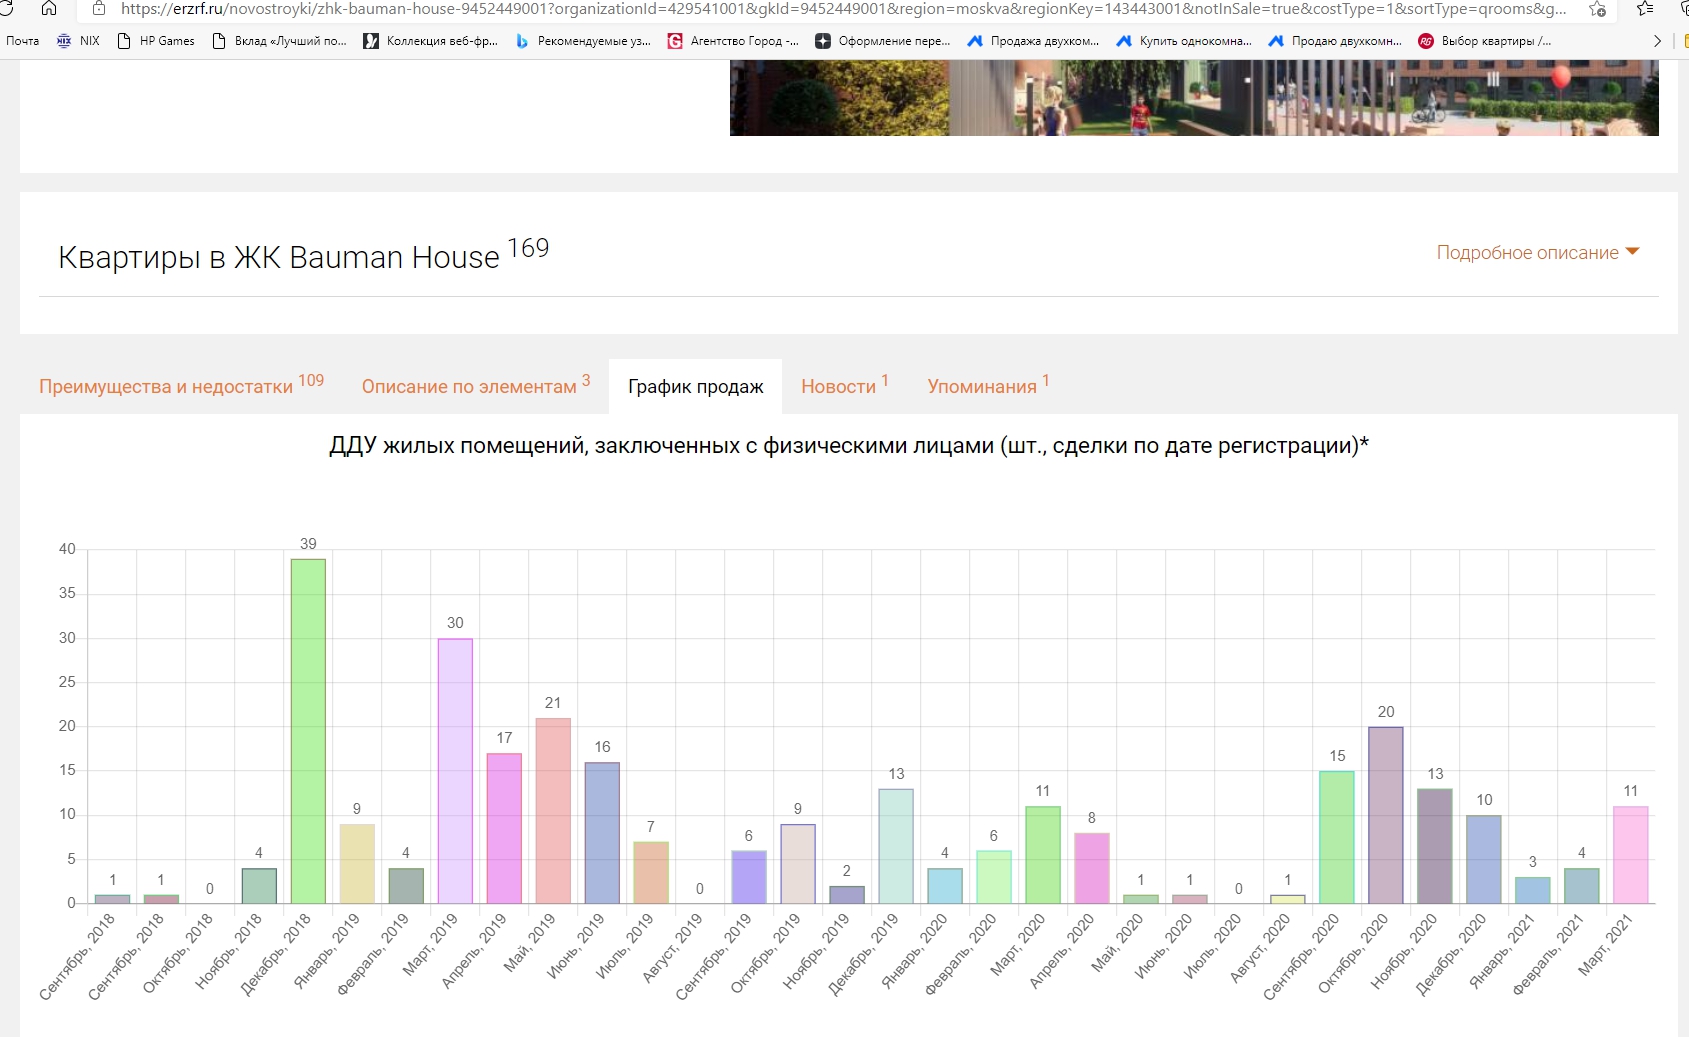Open the Агентство Город bookmark
1689x1037 pixels.
pyautogui.click(x=733, y=41)
